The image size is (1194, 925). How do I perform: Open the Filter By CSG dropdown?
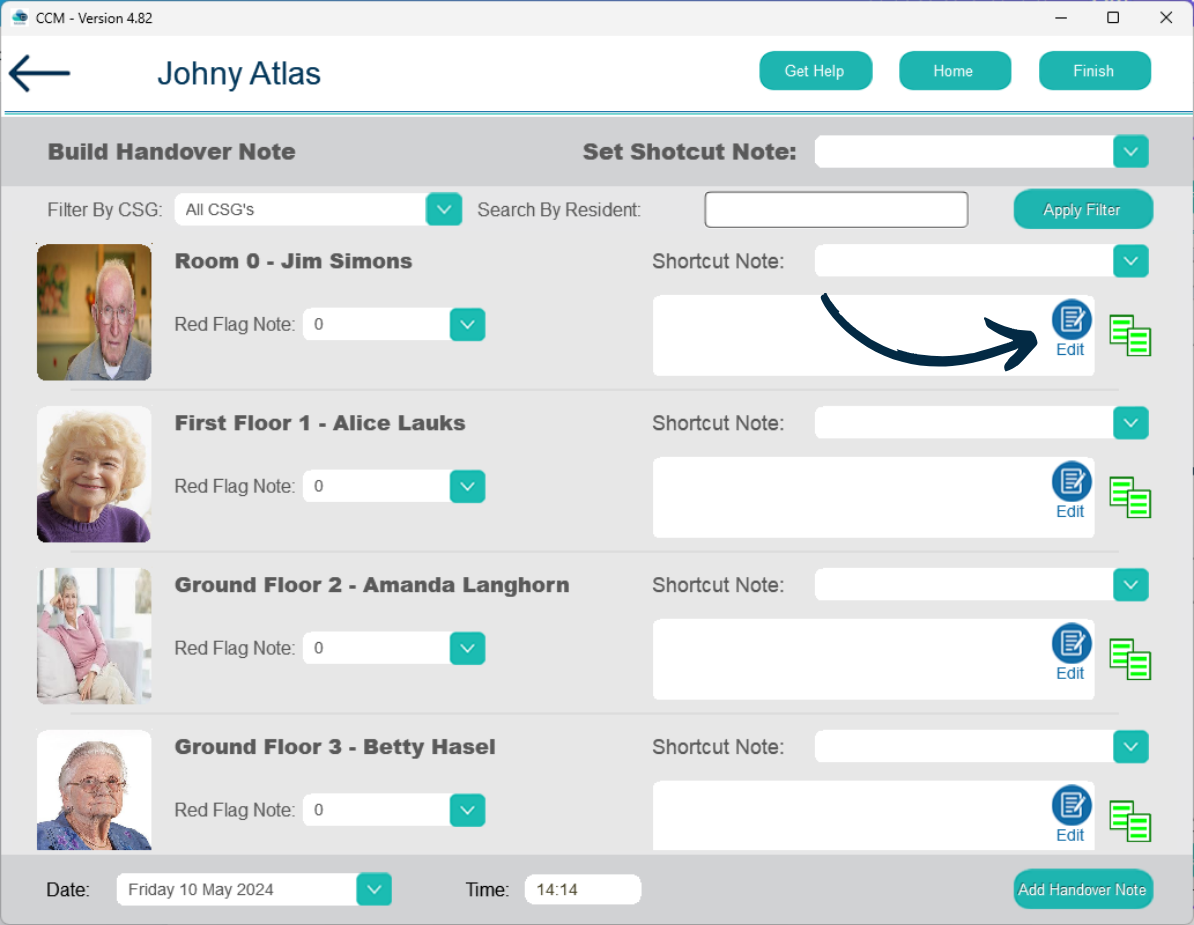(x=444, y=209)
